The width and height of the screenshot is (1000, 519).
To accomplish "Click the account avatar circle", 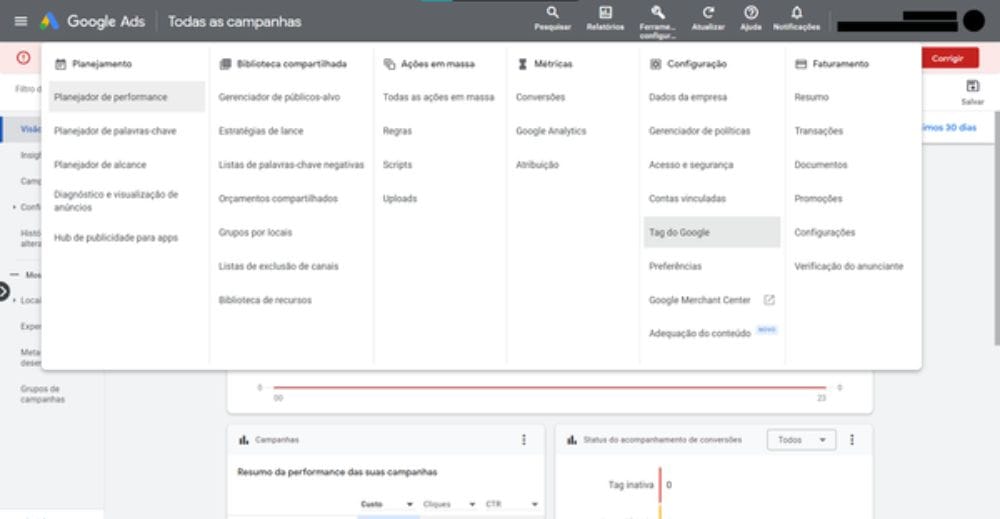I will click(973, 20).
